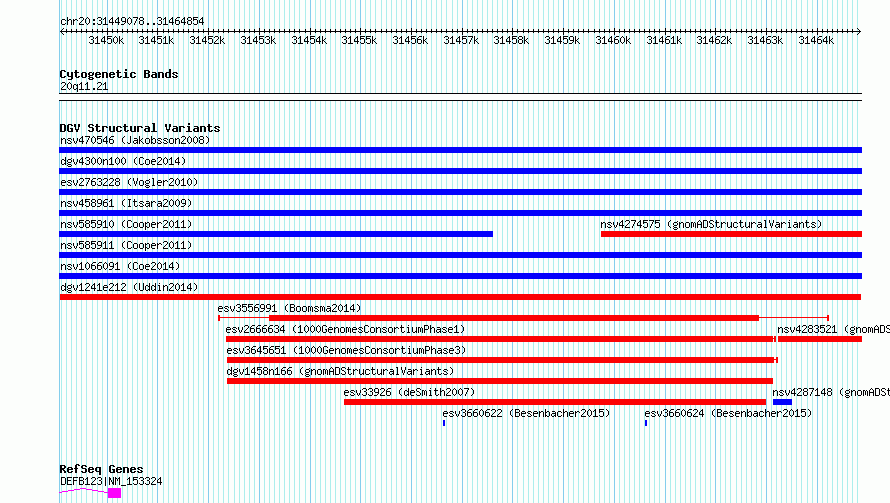Image resolution: width=890 pixels, height=503 pixels.
Task: Open nsv1066091 (Coe2014) variant label
Action: click(x=120, y=266)
